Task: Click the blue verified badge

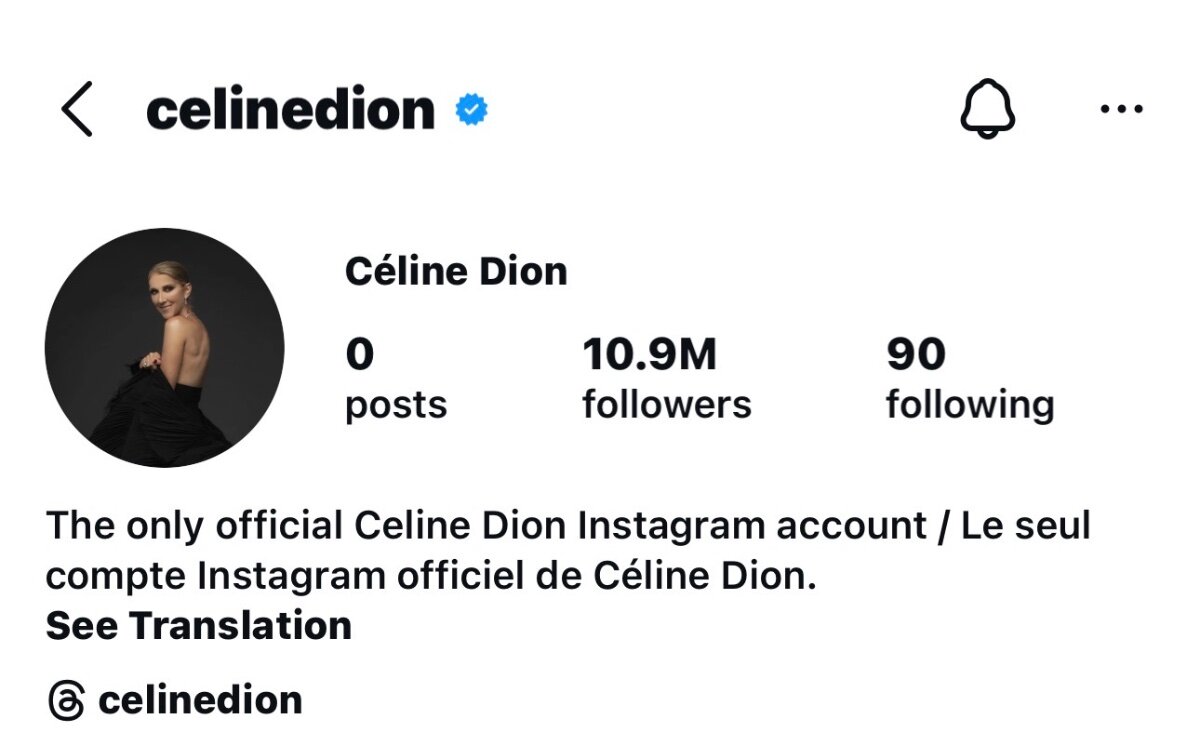Action: tap(471, 109)
